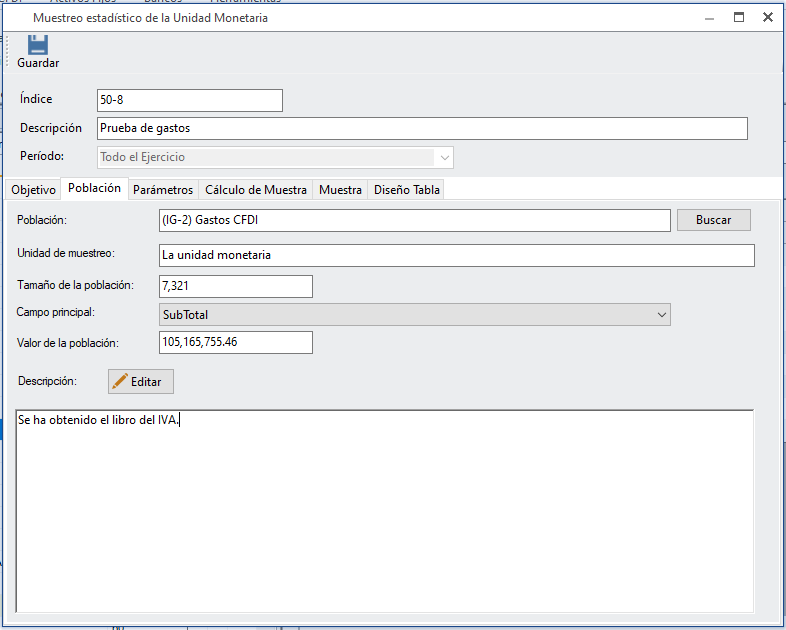Maximize the Muestreo estadístico window
The image size is (786, 630).
click(x=739, y=17)
